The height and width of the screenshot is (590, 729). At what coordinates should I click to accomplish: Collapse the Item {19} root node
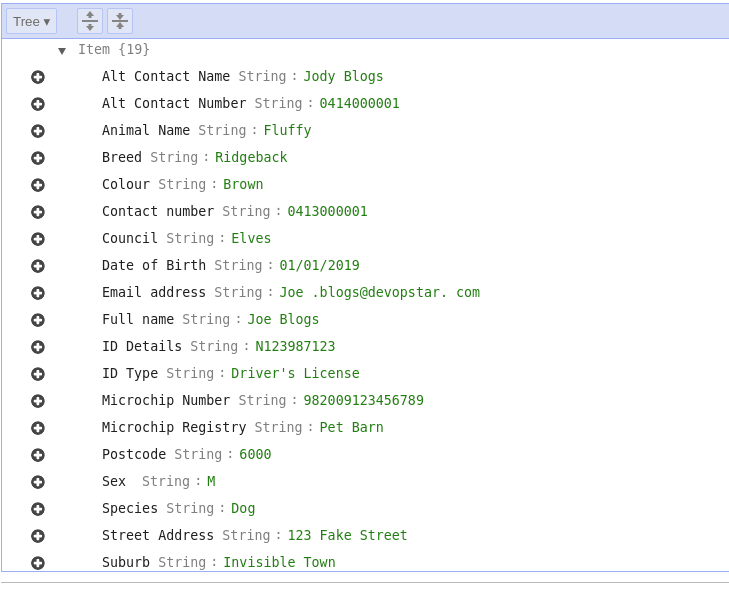pos(62,50)
